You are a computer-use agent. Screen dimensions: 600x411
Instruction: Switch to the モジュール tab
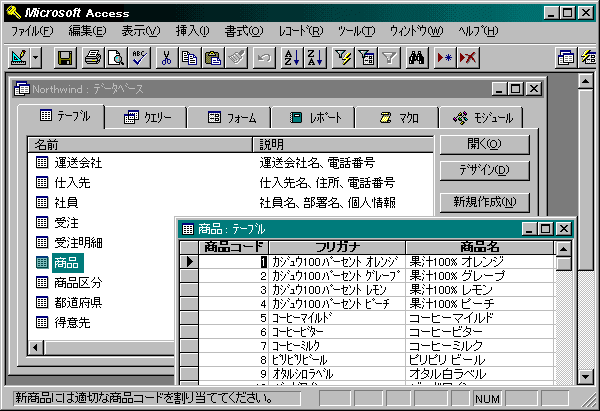[x=482, y=117]
